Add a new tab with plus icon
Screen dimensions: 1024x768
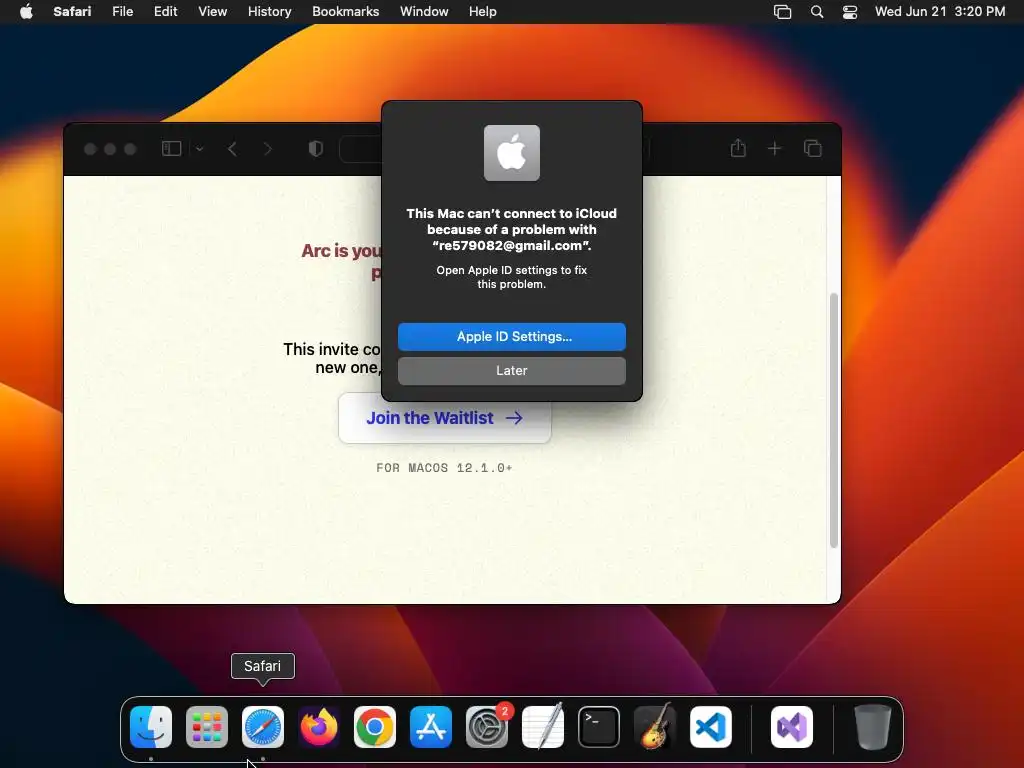pyautogui.click(x=775, y=149)
